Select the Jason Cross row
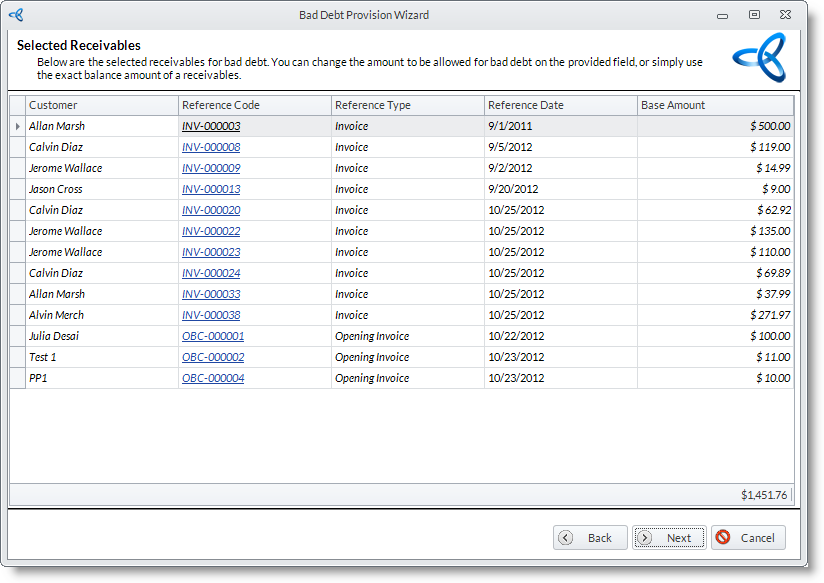The height and width of the screenshot is (583, 824). [x=100, y=189]
